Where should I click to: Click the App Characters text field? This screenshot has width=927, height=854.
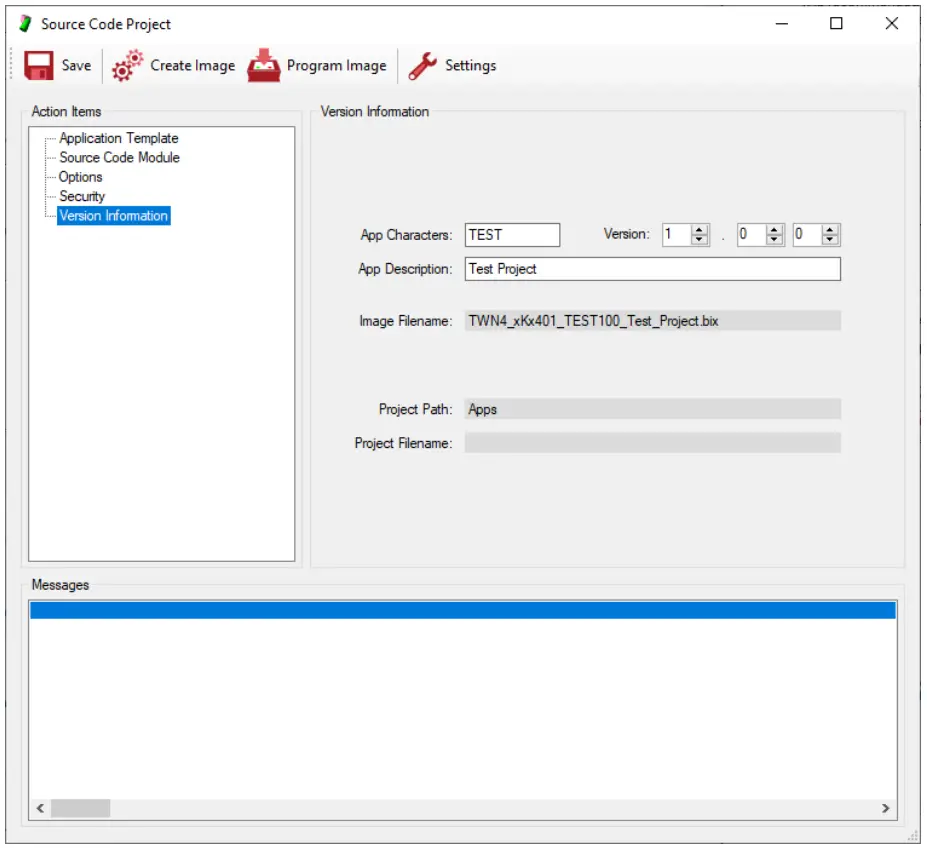click(512, 235)
